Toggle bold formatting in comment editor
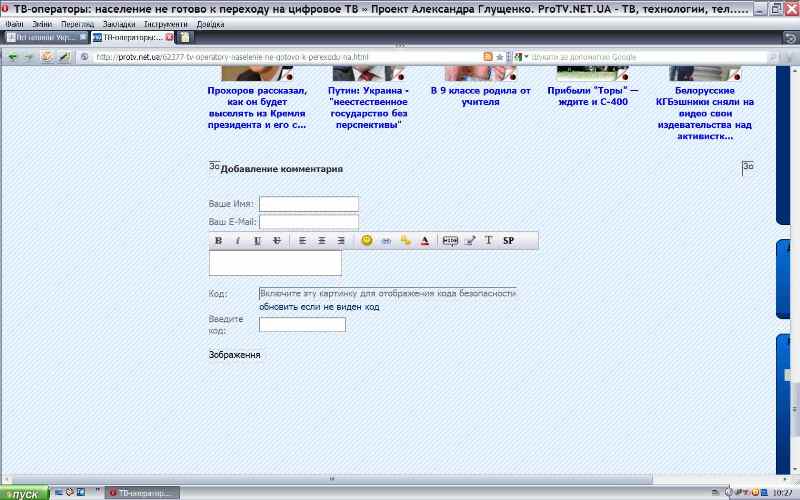The image size is (800, 500). coord(218,241)
